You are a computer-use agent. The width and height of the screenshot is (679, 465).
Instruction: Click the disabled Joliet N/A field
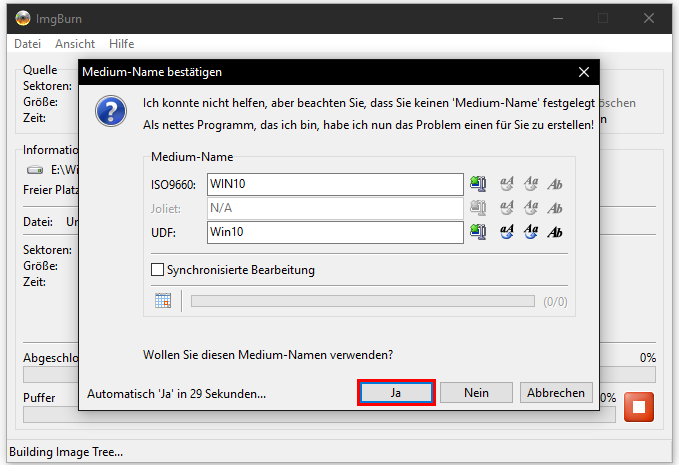point(335,208)
